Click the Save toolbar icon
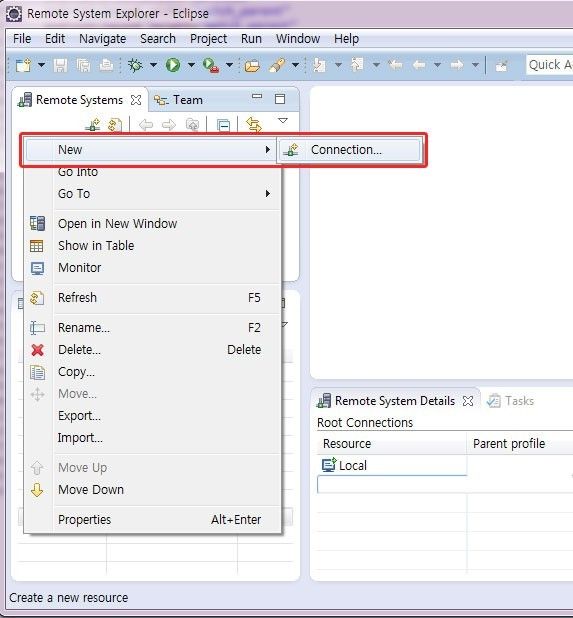The width and height of the screenshot is (573, 618). pos(60,65)
